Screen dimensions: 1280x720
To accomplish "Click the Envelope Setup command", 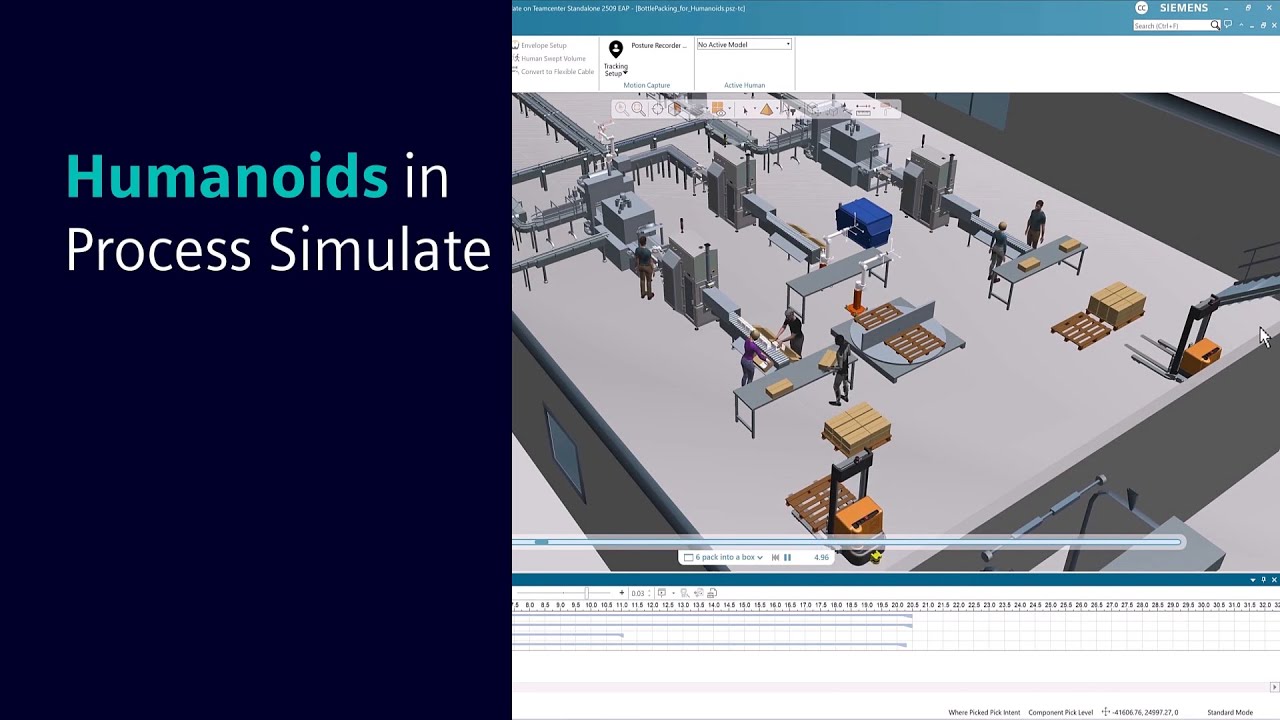I will pyautogui.click(x=540, y=45).
